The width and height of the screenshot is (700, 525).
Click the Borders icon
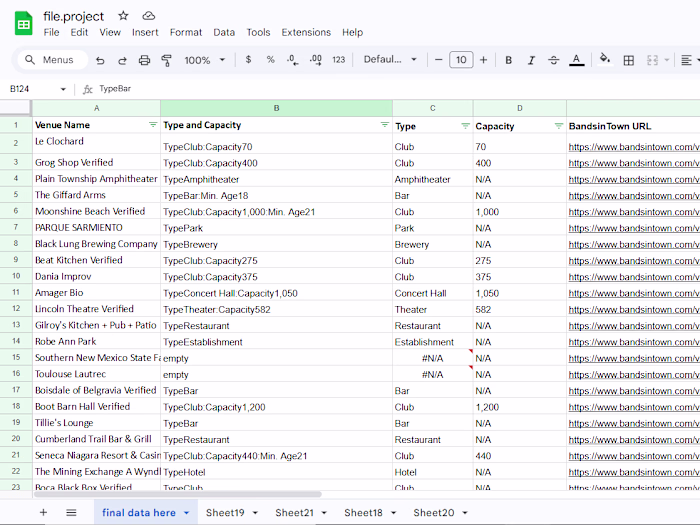629,60
